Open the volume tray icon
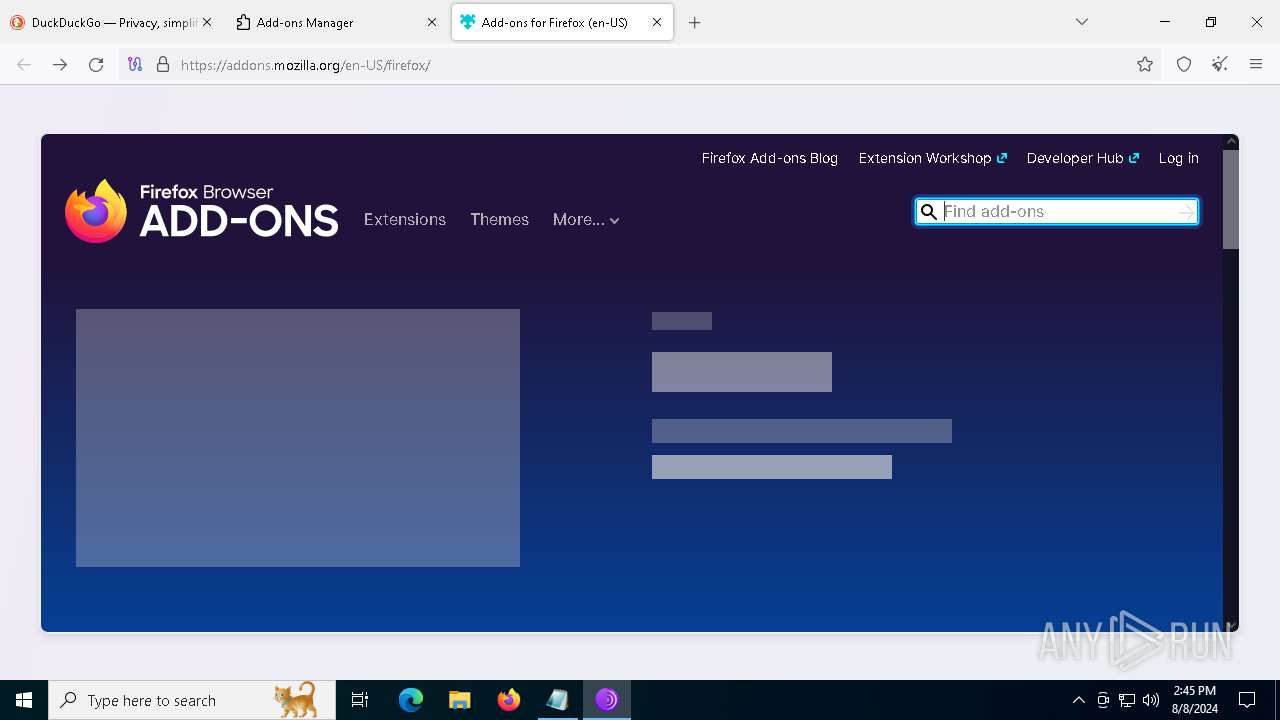 (x=1151, y=700)
